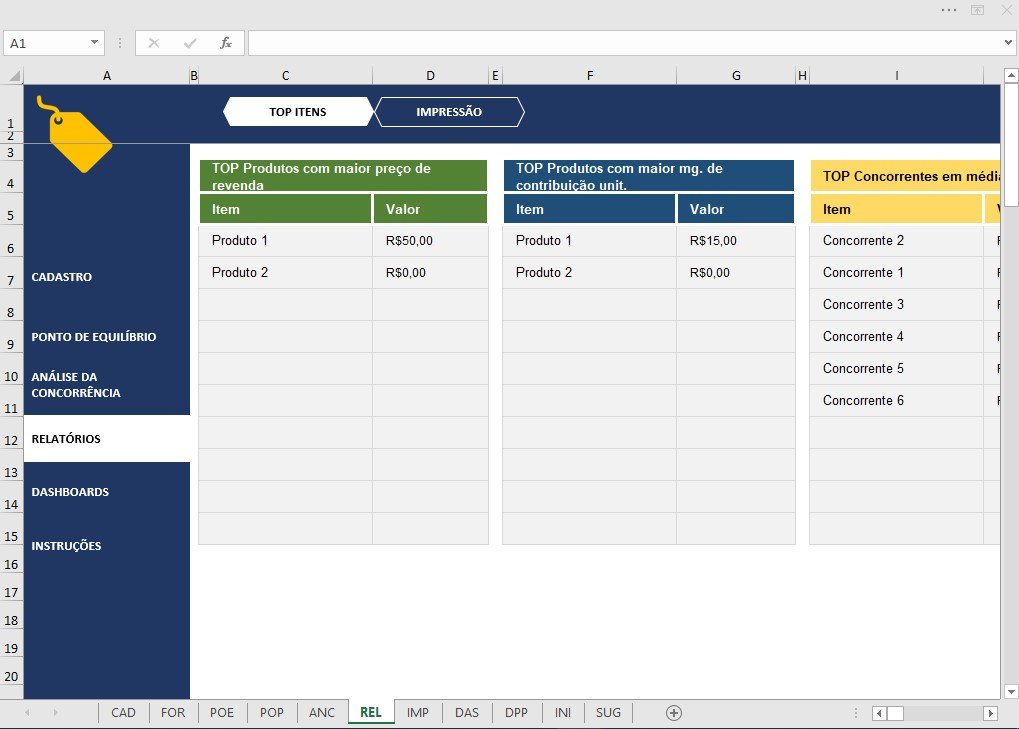Select the REL sheet tab
This screenshot has width=1019, height=729.
[371, 713]
